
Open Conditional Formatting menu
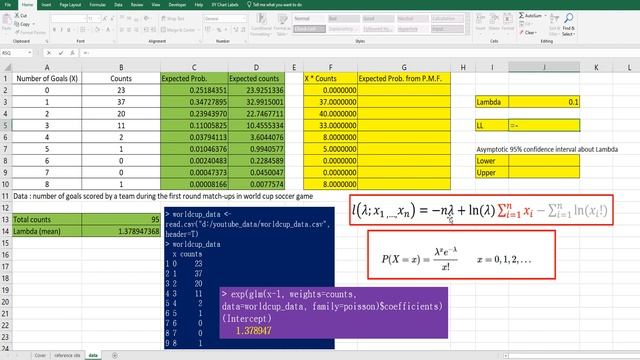261,24
